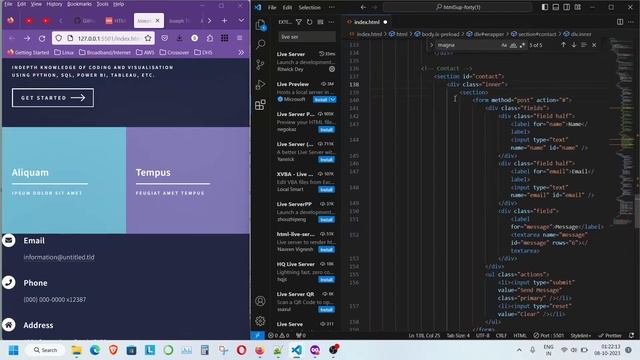This screenshot has height=360, width=640.
Task: Bookmark this page with the star icon
Action: [x=148, y=38]
